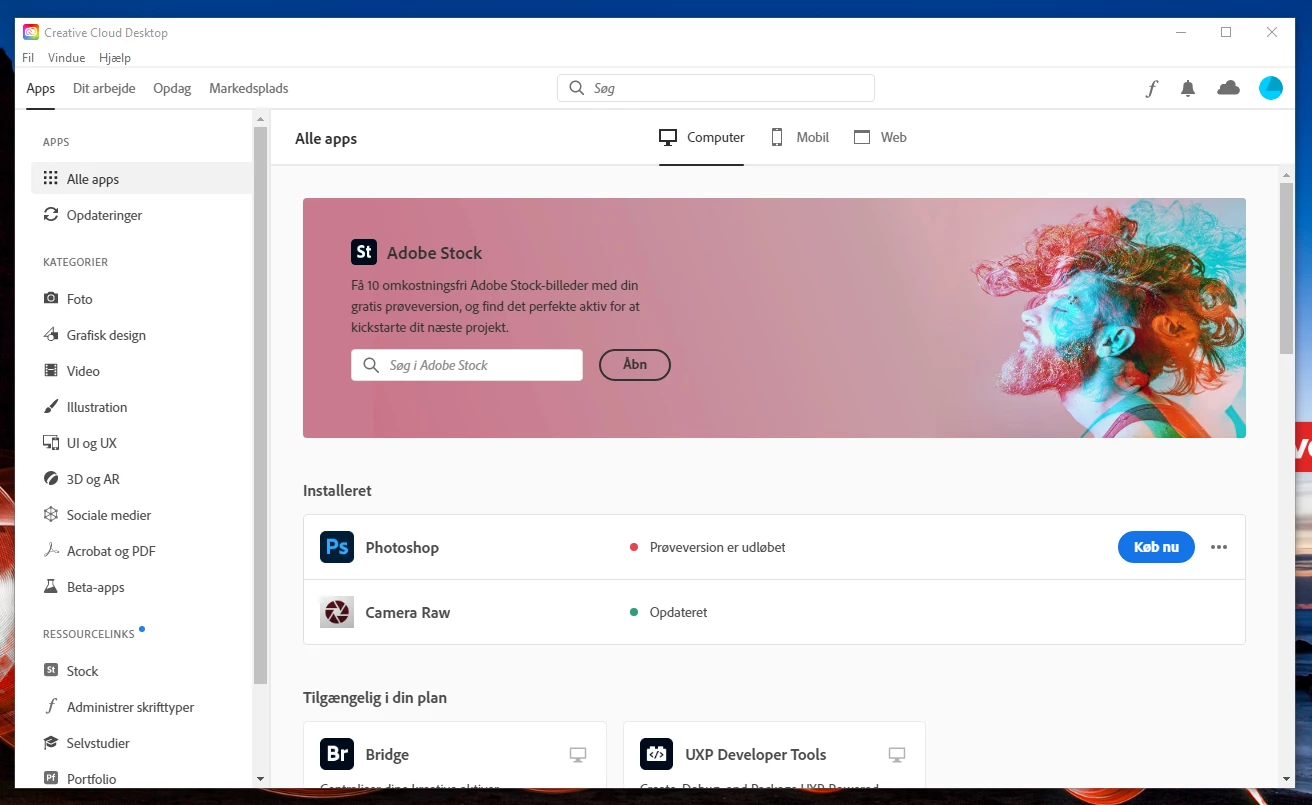Viewport: 1312px width, 805px height.
Task: Open the Fil menu
Action: click(28, 58)
